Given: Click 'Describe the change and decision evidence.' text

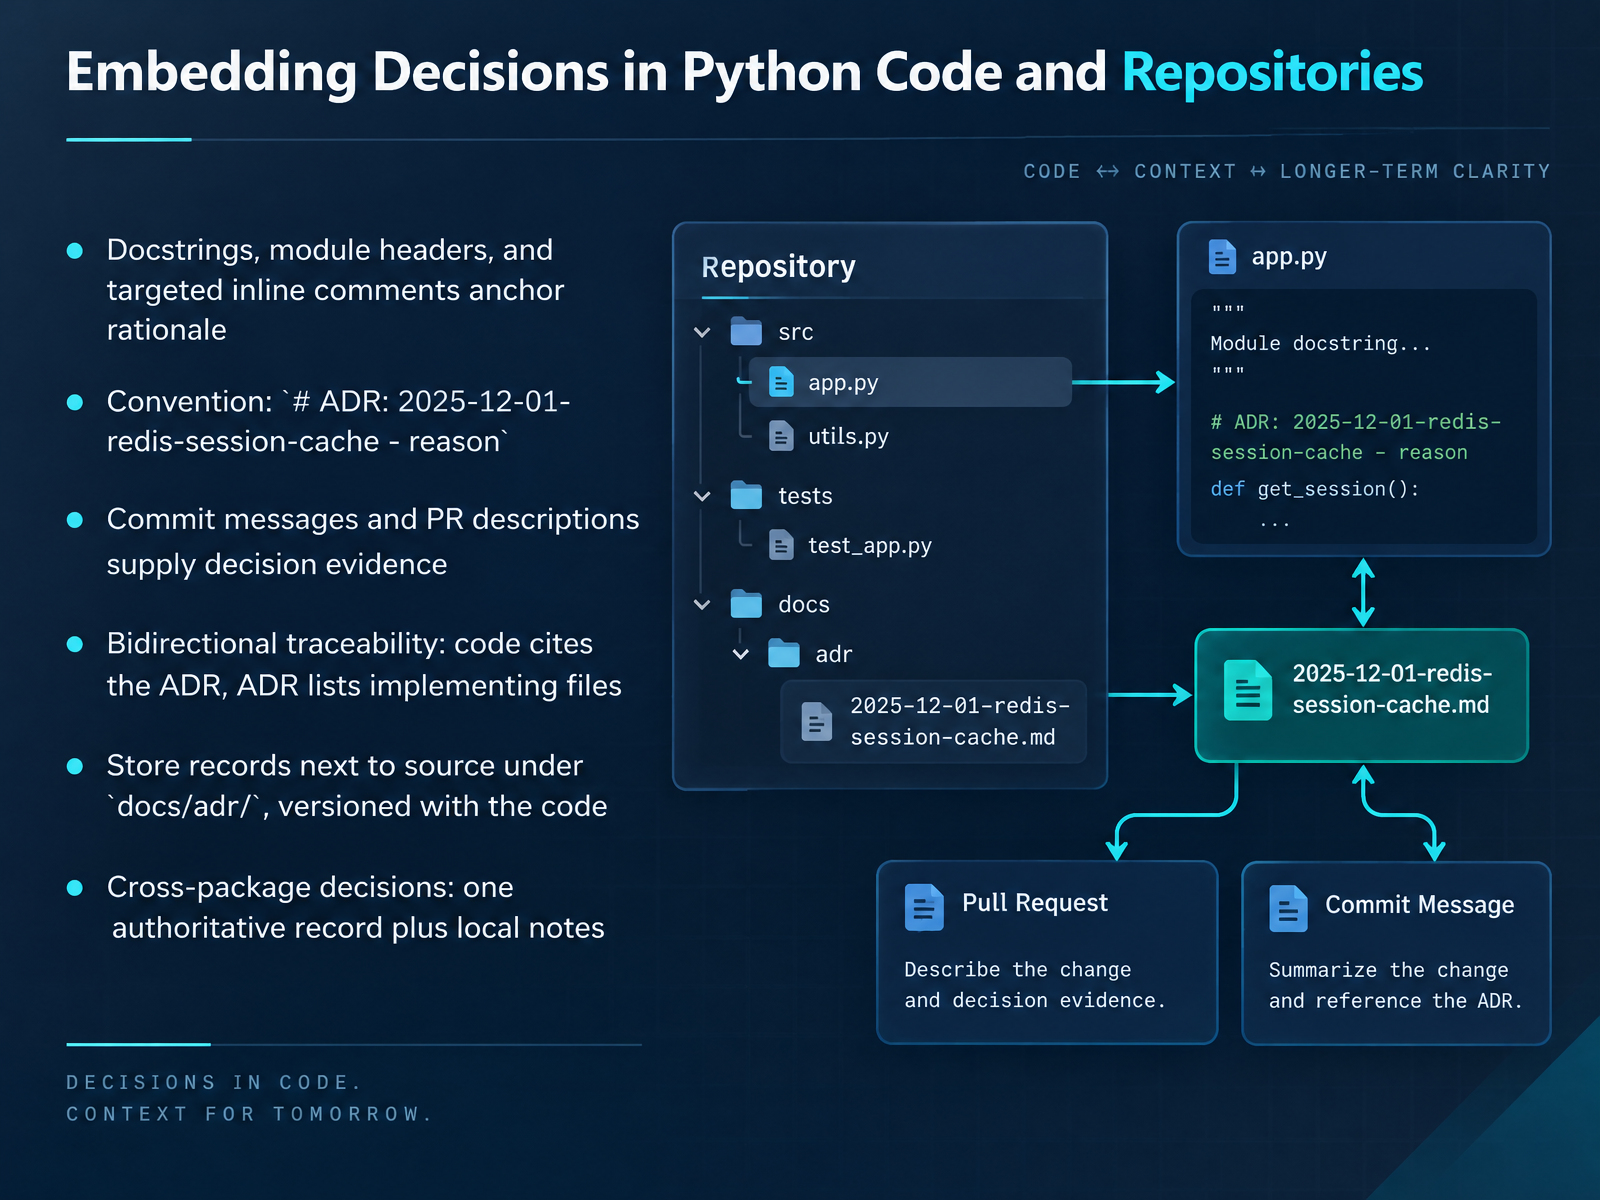Looking at the screenshot, I should coord(1035,985).
